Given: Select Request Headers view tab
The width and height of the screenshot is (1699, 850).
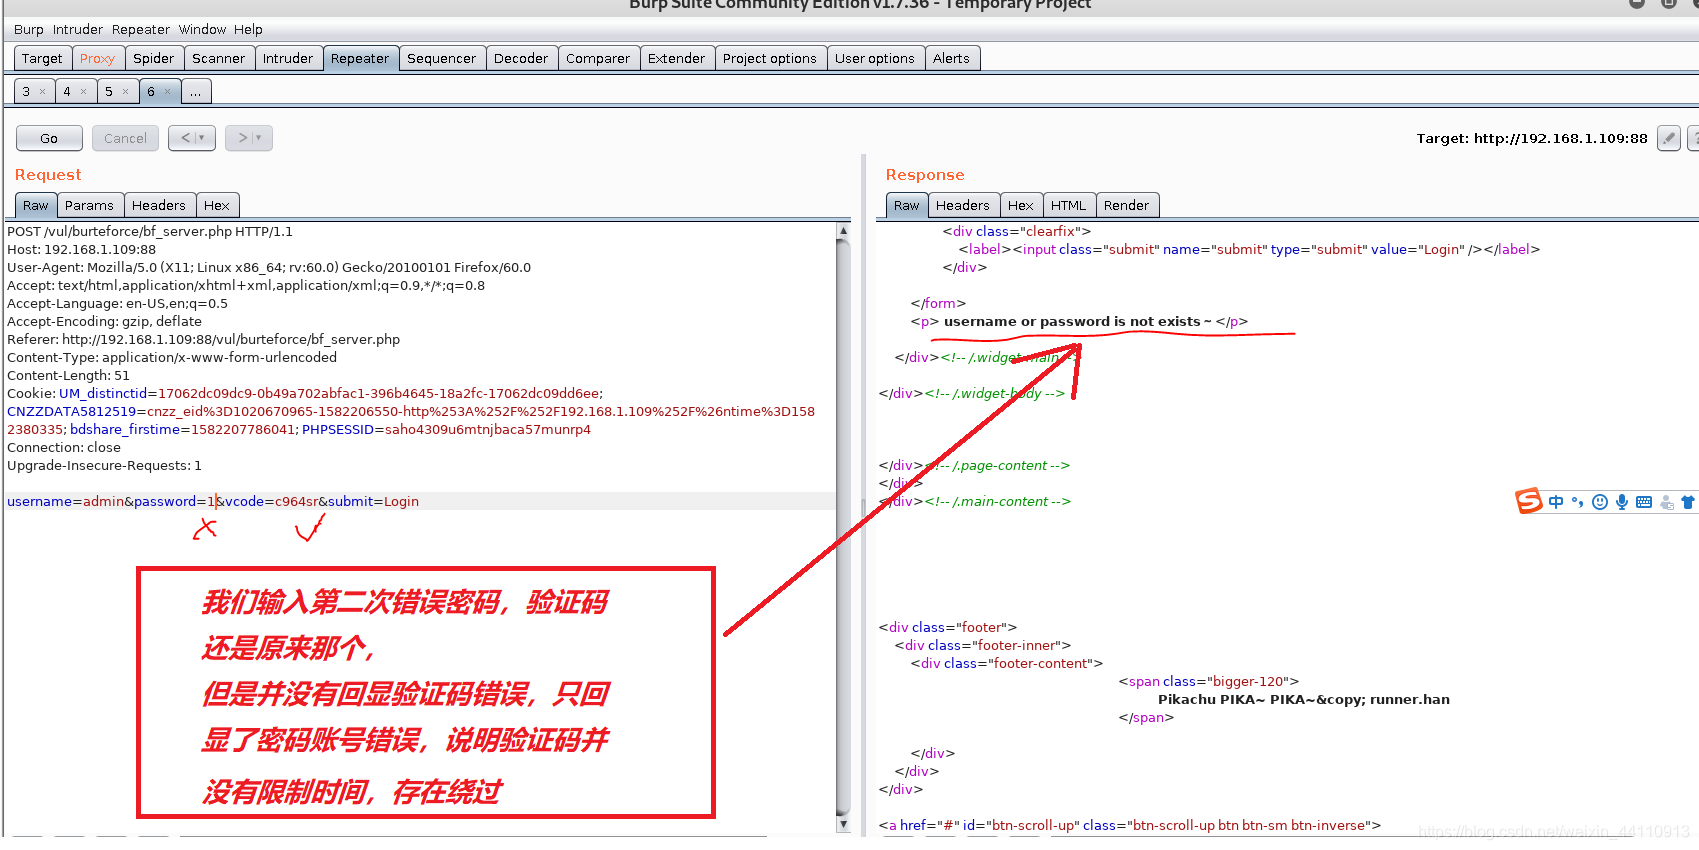Looking at the screenshot, I should coord(159,205).
